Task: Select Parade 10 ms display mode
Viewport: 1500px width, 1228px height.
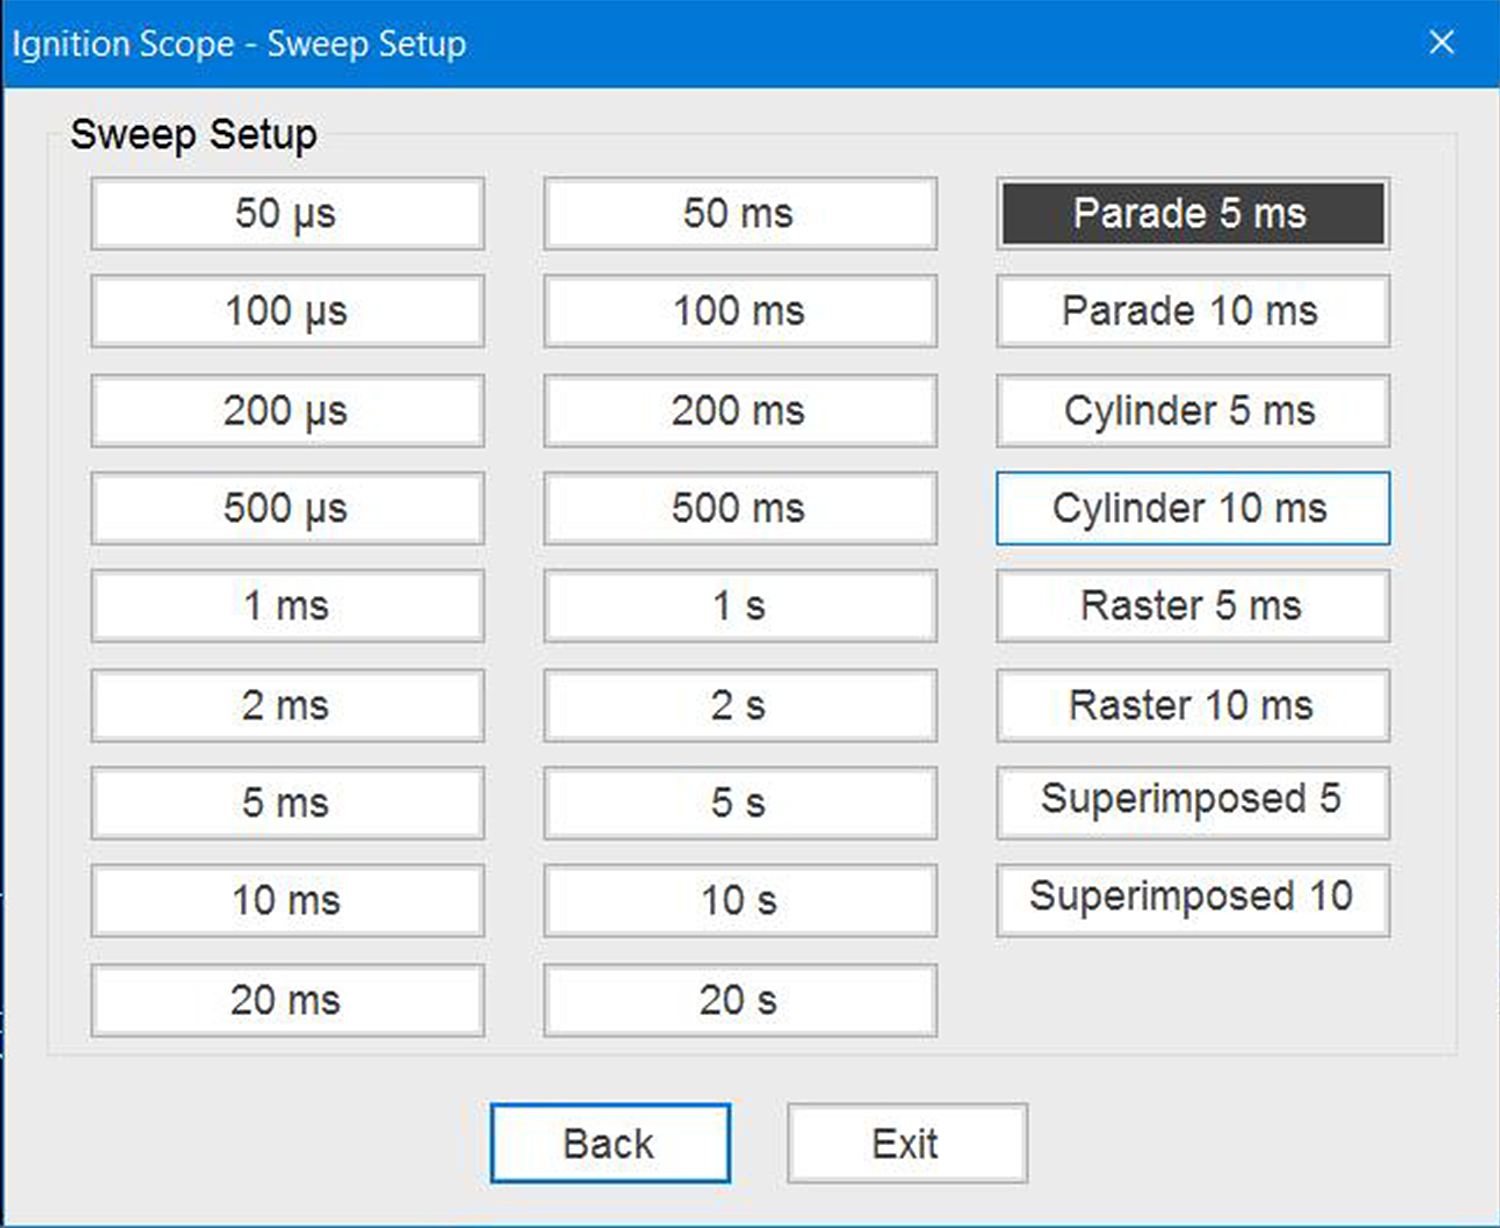Action: [1192, 311]
